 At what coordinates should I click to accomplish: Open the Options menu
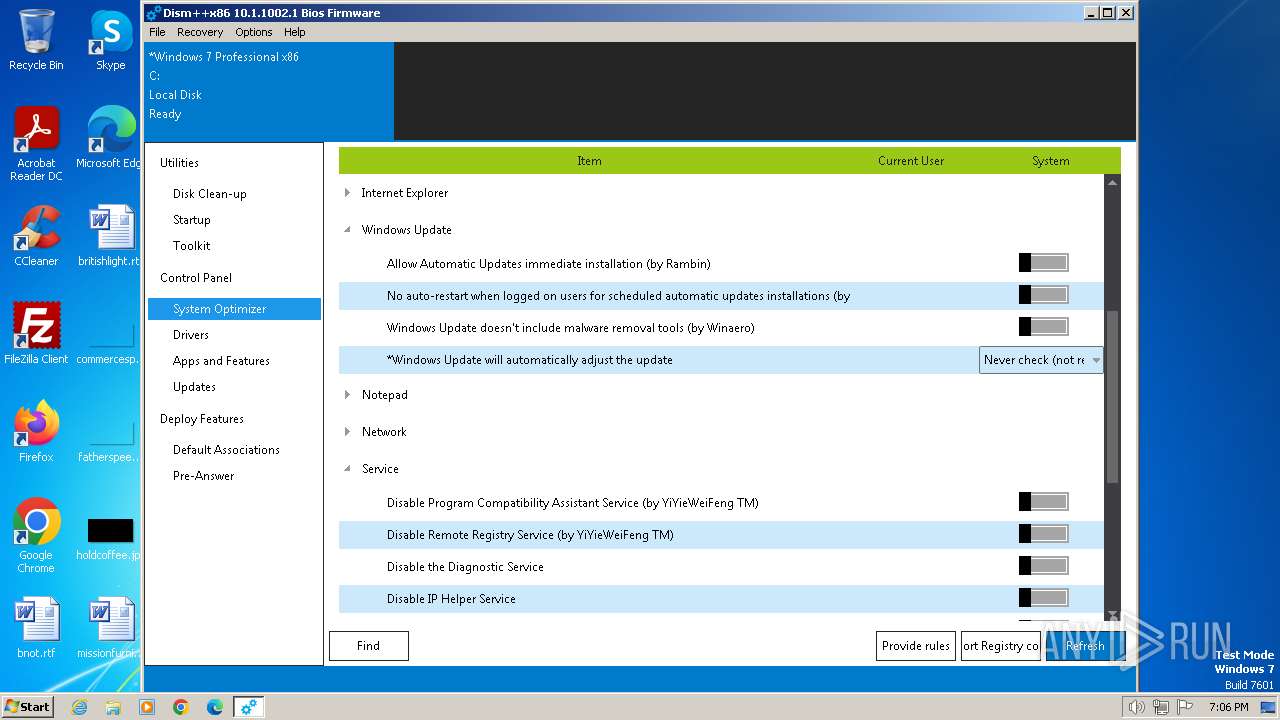[x=254, y=32]
